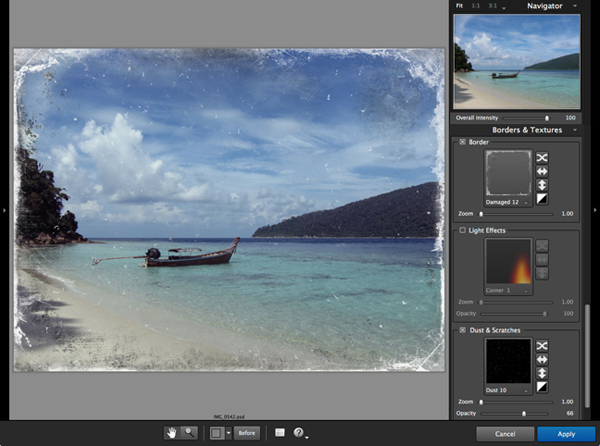Image resolution: width=600 pixels, height=446 pixels.
Task: Switch navigator zoom to 1:1
Action: 474,6
